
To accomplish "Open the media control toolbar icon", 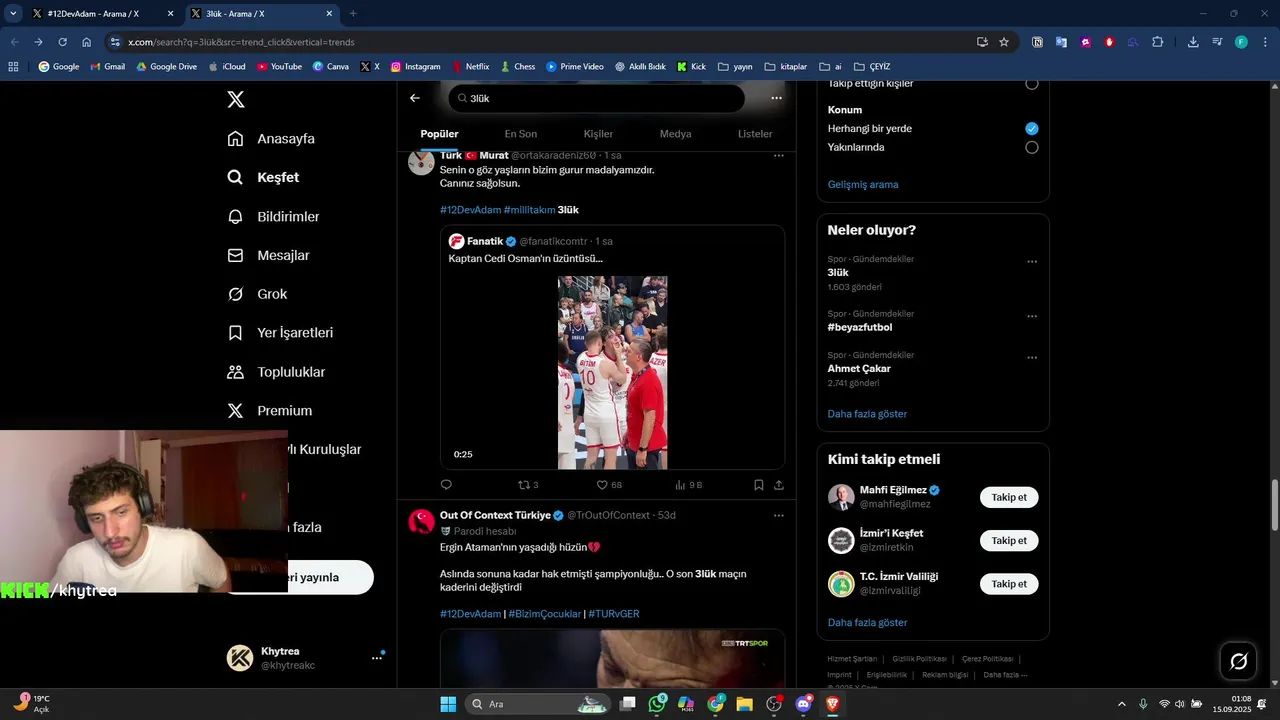I will click(1217, 42).
